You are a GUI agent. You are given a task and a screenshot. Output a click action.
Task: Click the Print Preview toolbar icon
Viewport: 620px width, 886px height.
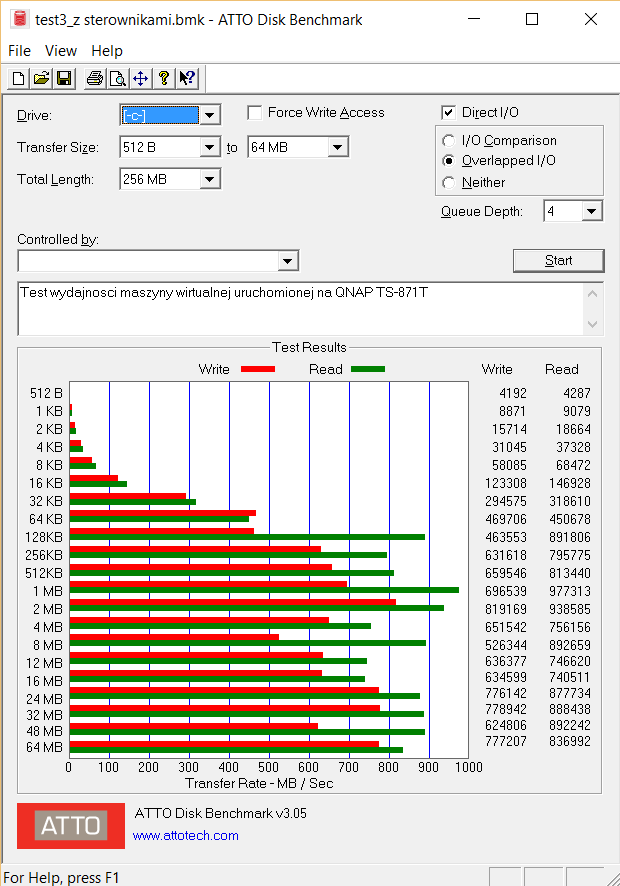pyautogui.click(x=118, y=79)
